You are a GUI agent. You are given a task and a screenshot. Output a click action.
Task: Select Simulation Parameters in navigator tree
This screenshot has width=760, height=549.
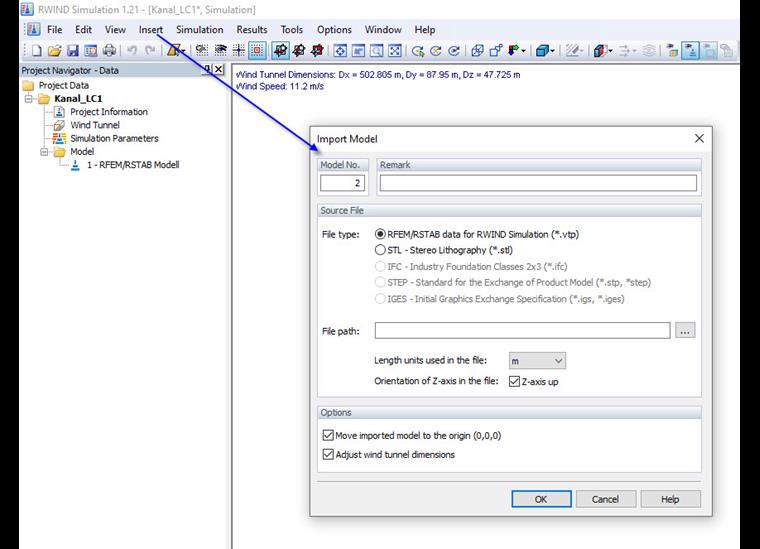[x=114, y=139]
